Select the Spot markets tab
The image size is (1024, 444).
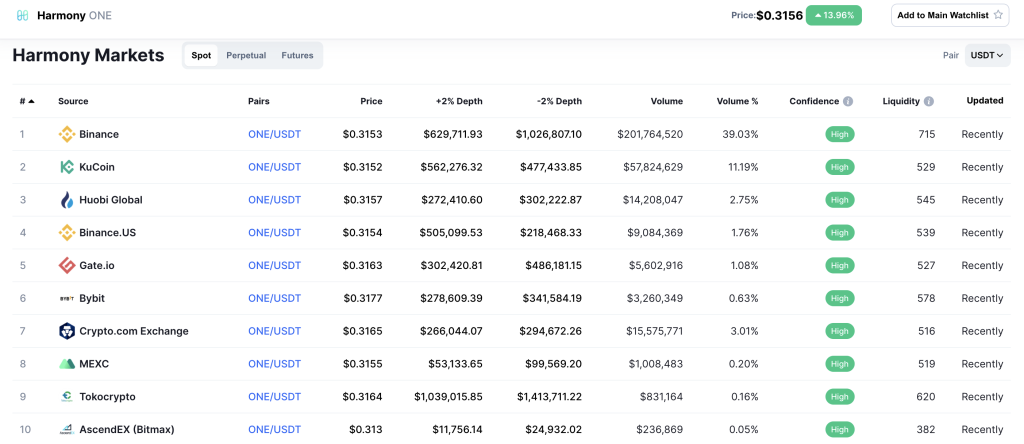[x=201, y=56]
